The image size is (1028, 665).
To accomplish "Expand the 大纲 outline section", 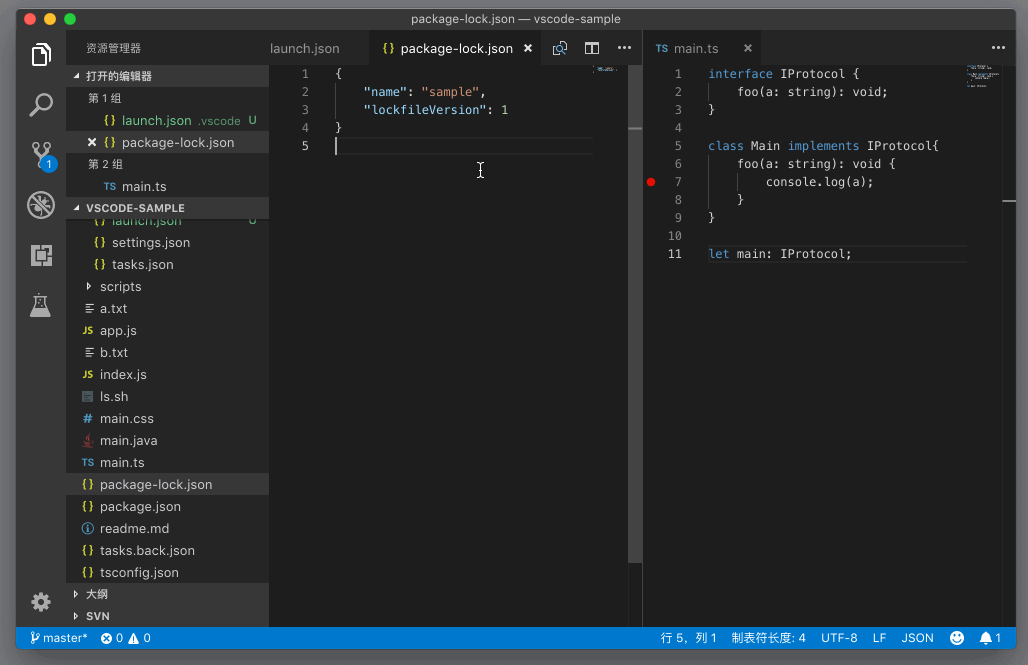I will click(x=97, y=594).
